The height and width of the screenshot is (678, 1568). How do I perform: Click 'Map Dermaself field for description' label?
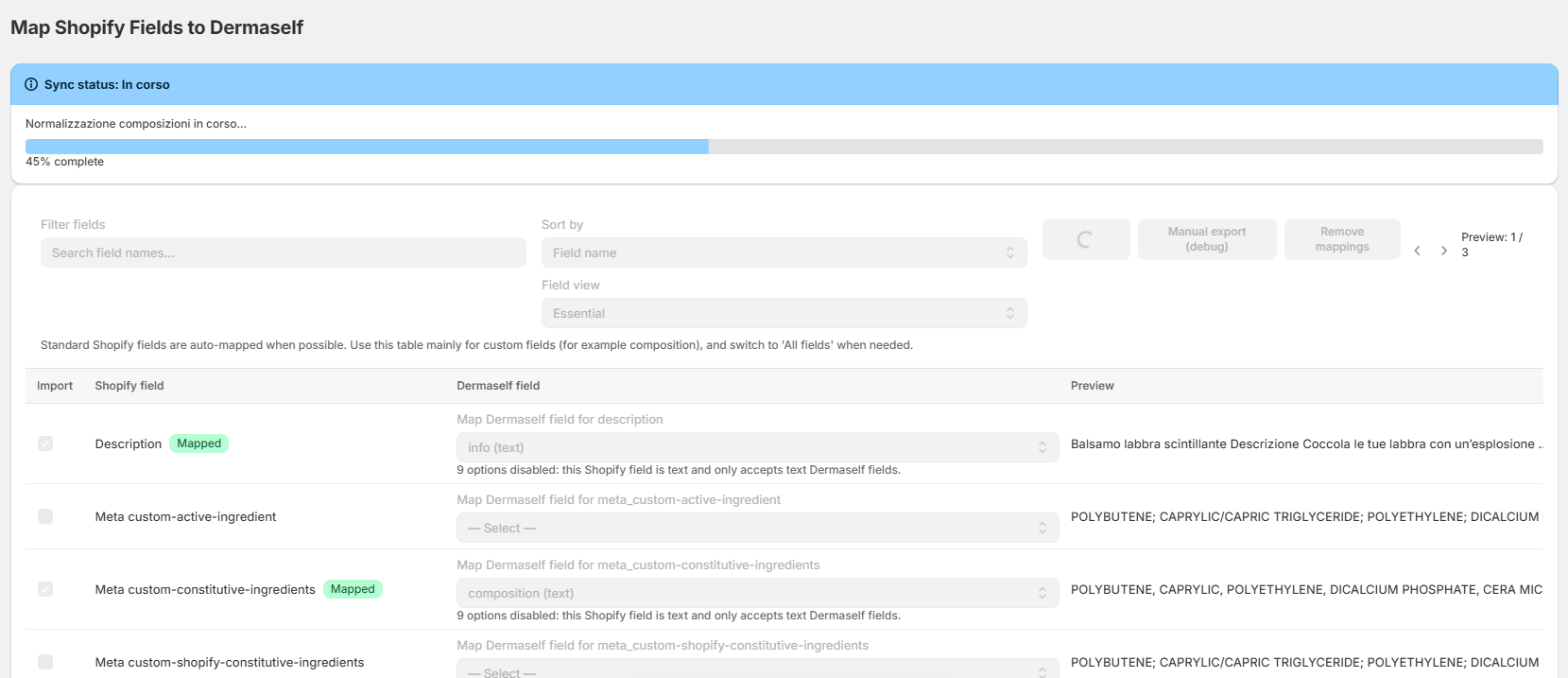[560, 419]
